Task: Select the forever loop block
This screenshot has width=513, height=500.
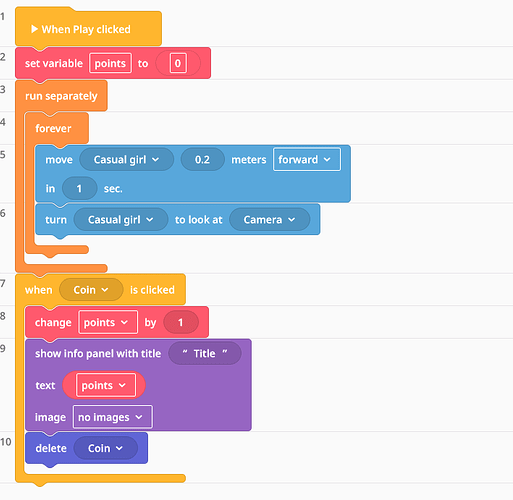Action: (x=53, y=128)
